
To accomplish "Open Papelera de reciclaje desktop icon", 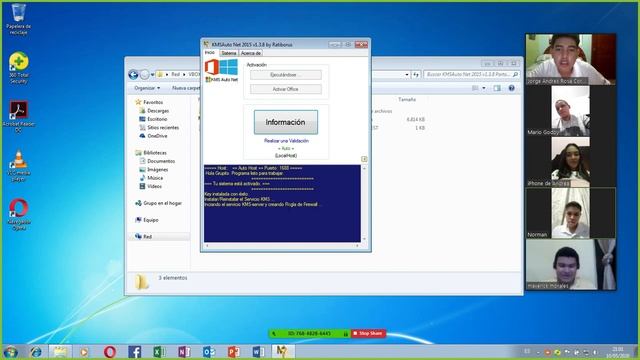I will pos(18,18).
